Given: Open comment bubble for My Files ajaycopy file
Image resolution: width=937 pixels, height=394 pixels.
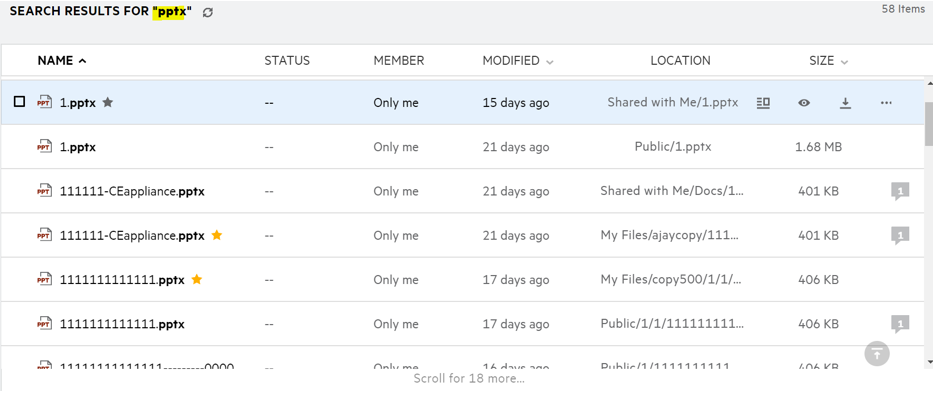Looking at the screenshot, I should tap(900, 236).
